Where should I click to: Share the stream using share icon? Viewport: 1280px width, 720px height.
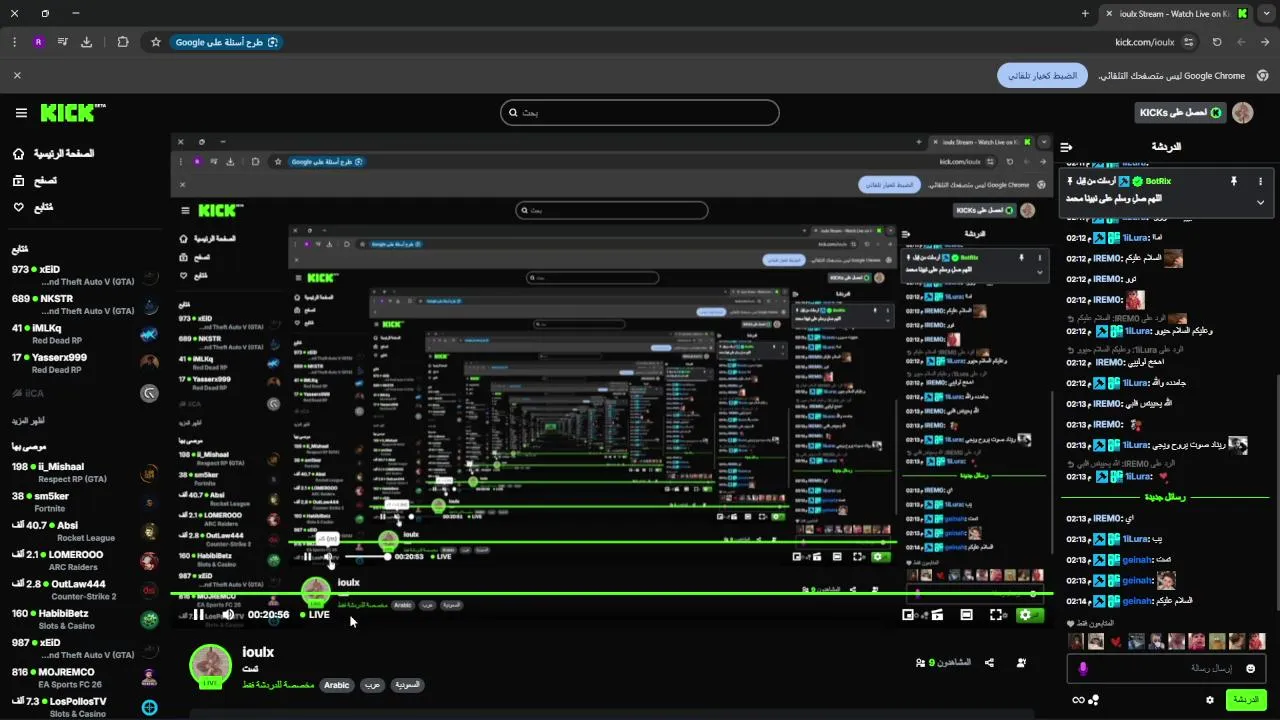[x=989, y=663]
